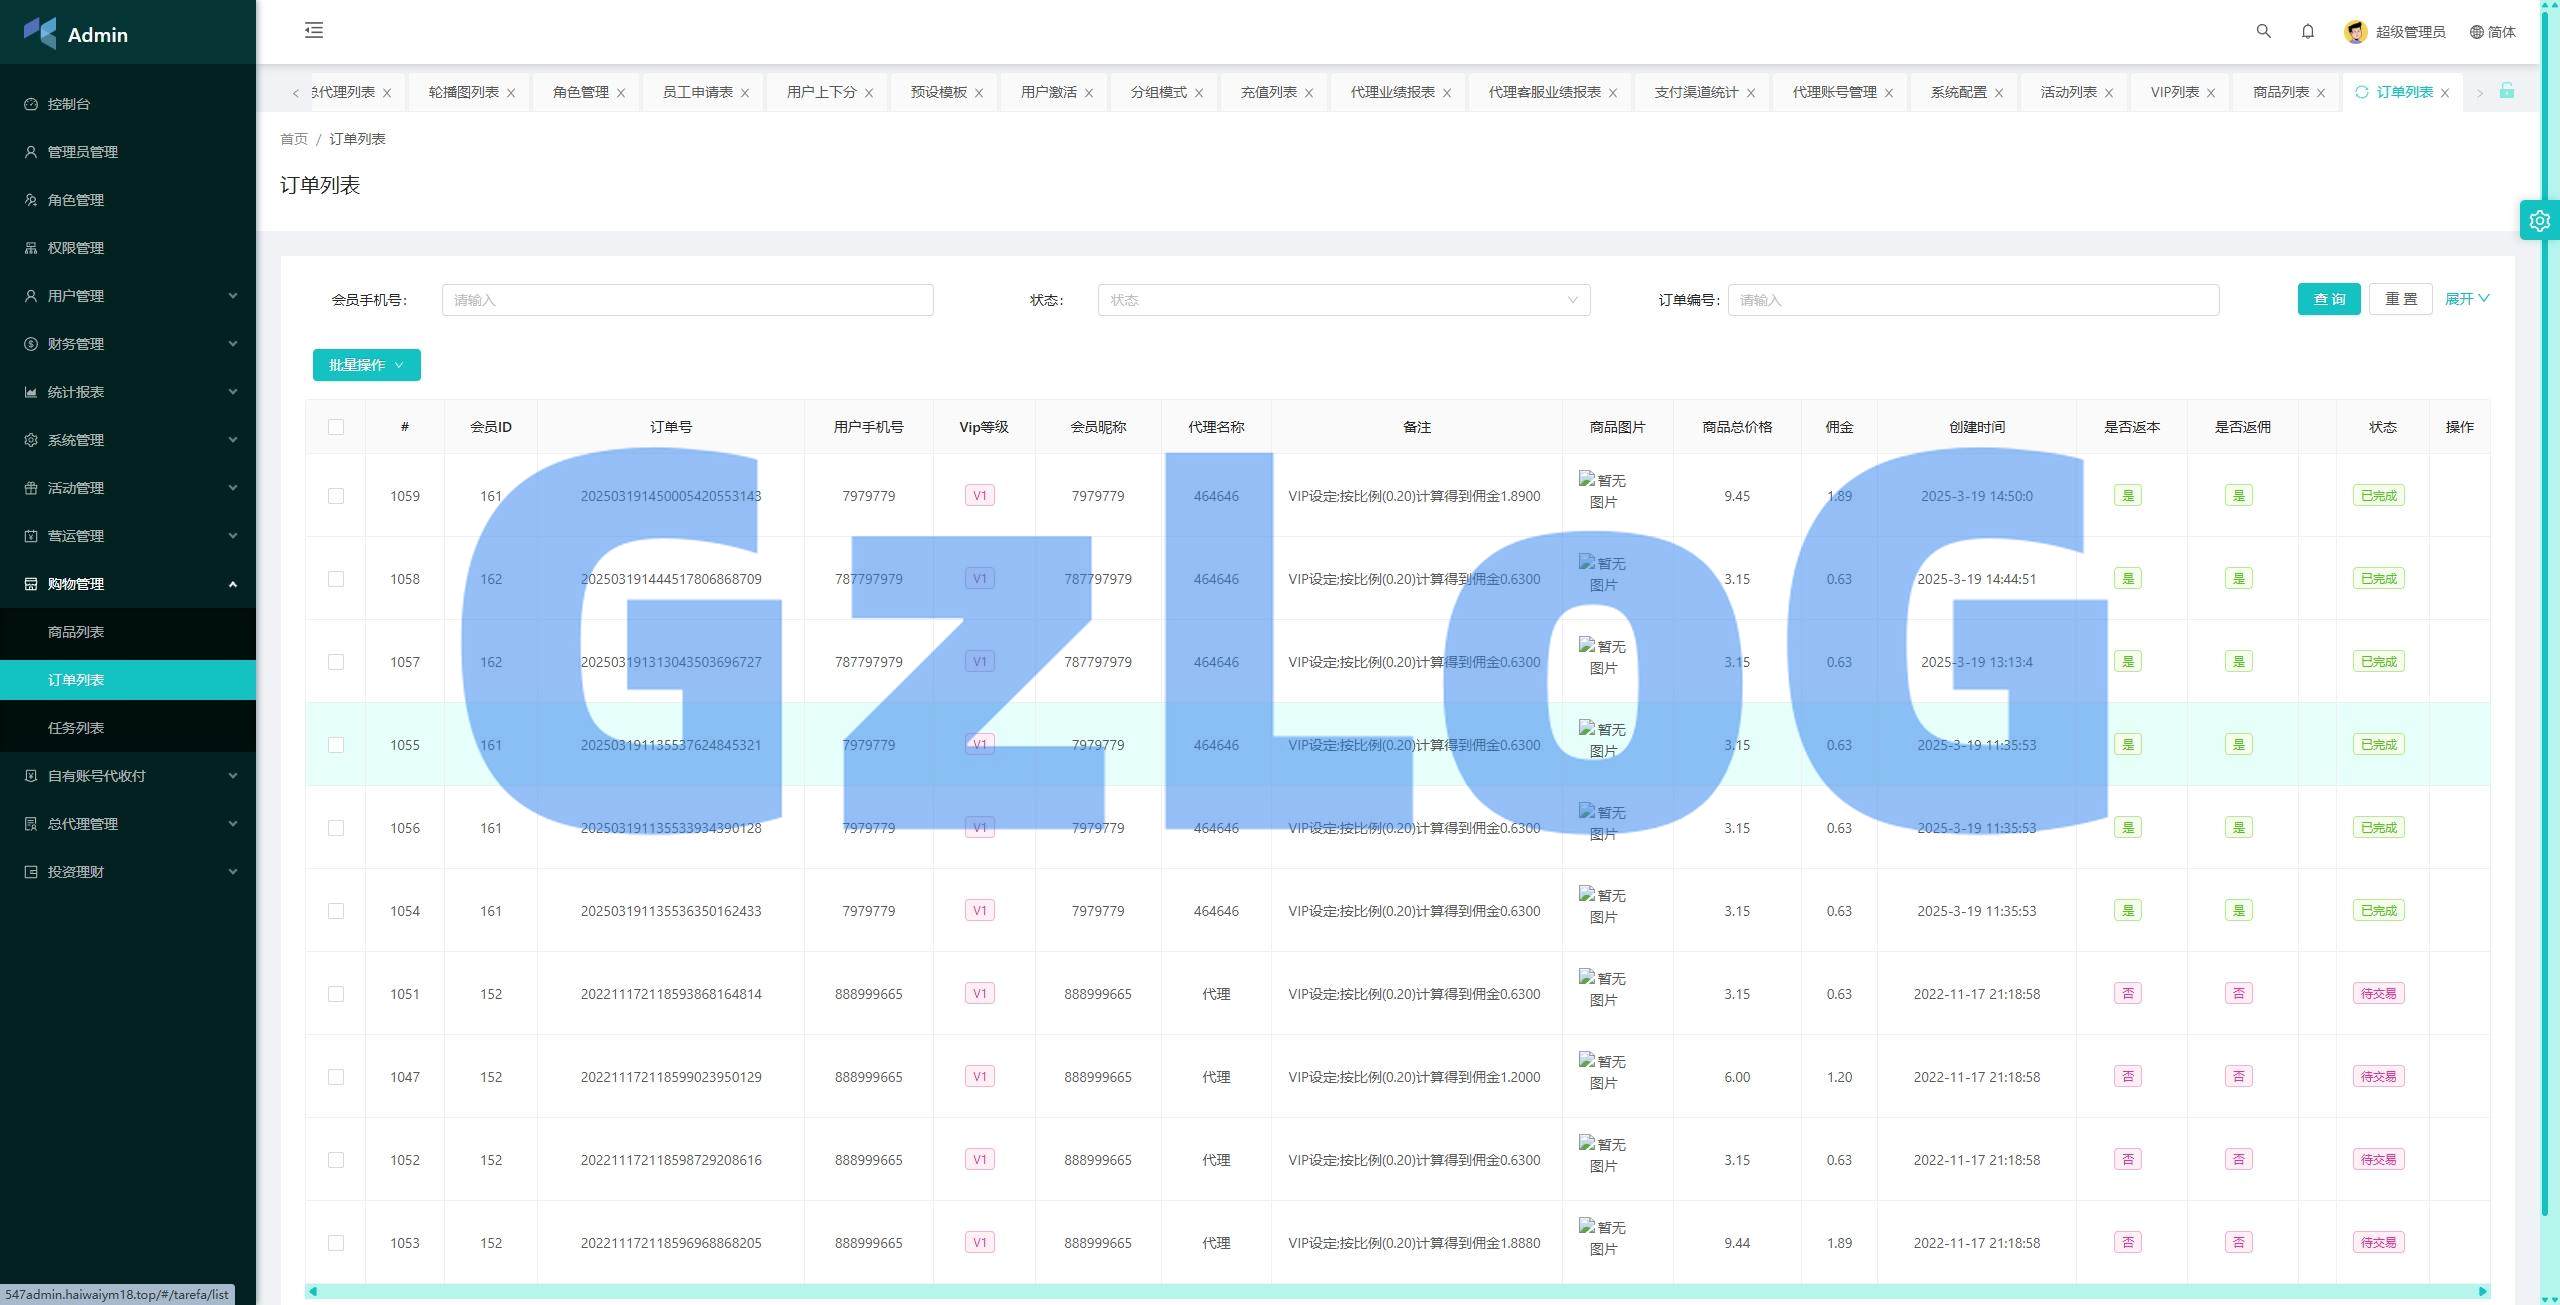The width and height of the screenshot is (2560, 1305).
Task: Open the search magnifier icon
Action: (x=2263, y=31)
